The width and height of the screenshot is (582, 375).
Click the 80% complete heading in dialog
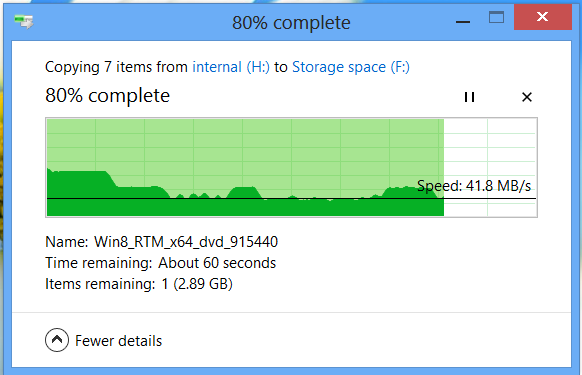[x=108, y=96]
